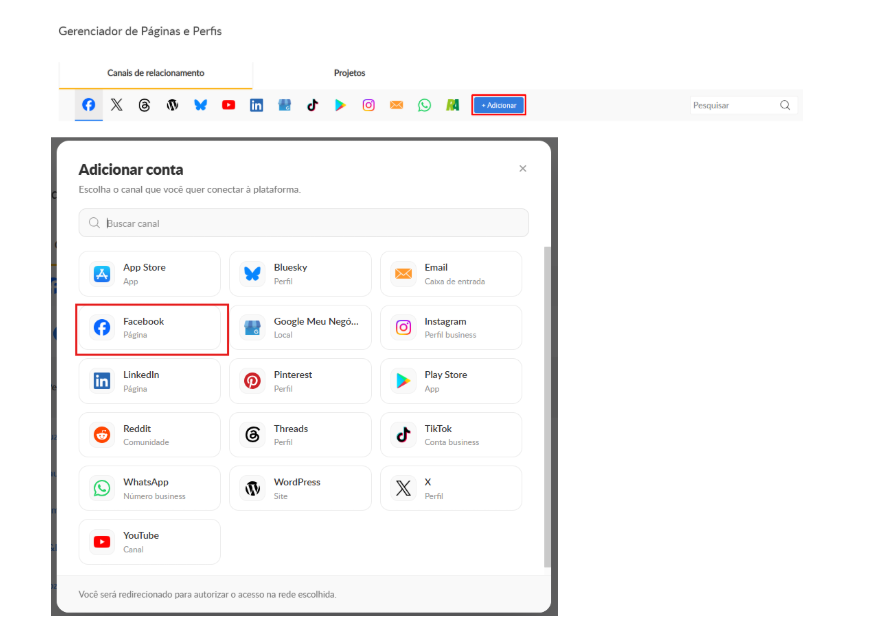Click the + Adicionar button
The width and height of the screenshot is (878, 620).
498,105
